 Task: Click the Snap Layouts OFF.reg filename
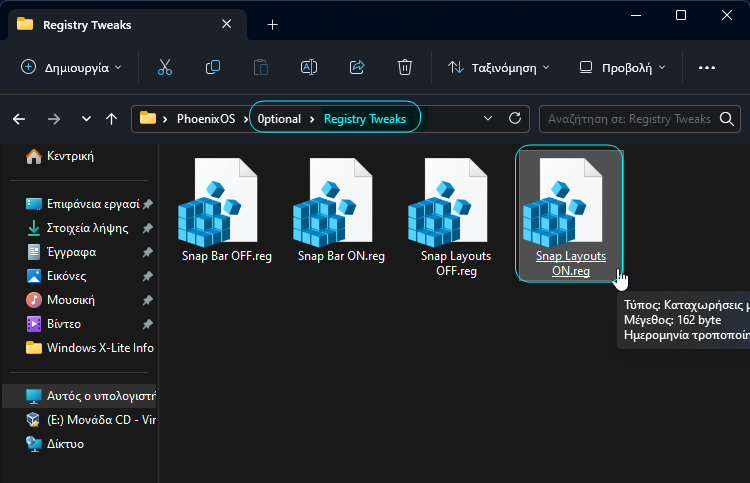456,263
